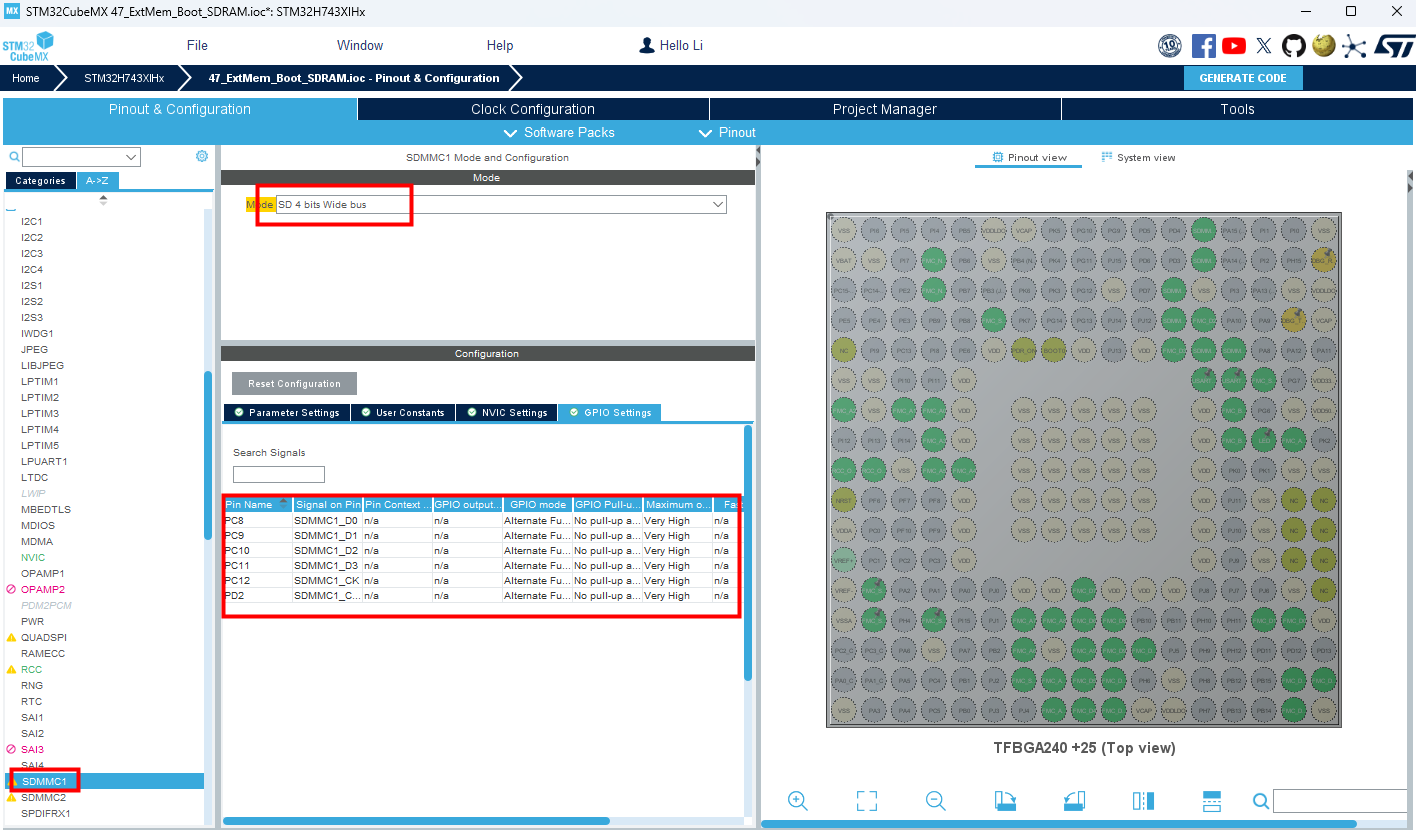The image size is (1416, 833).
Task: Open the YouTube icon link
Action: coord(1234,45)
